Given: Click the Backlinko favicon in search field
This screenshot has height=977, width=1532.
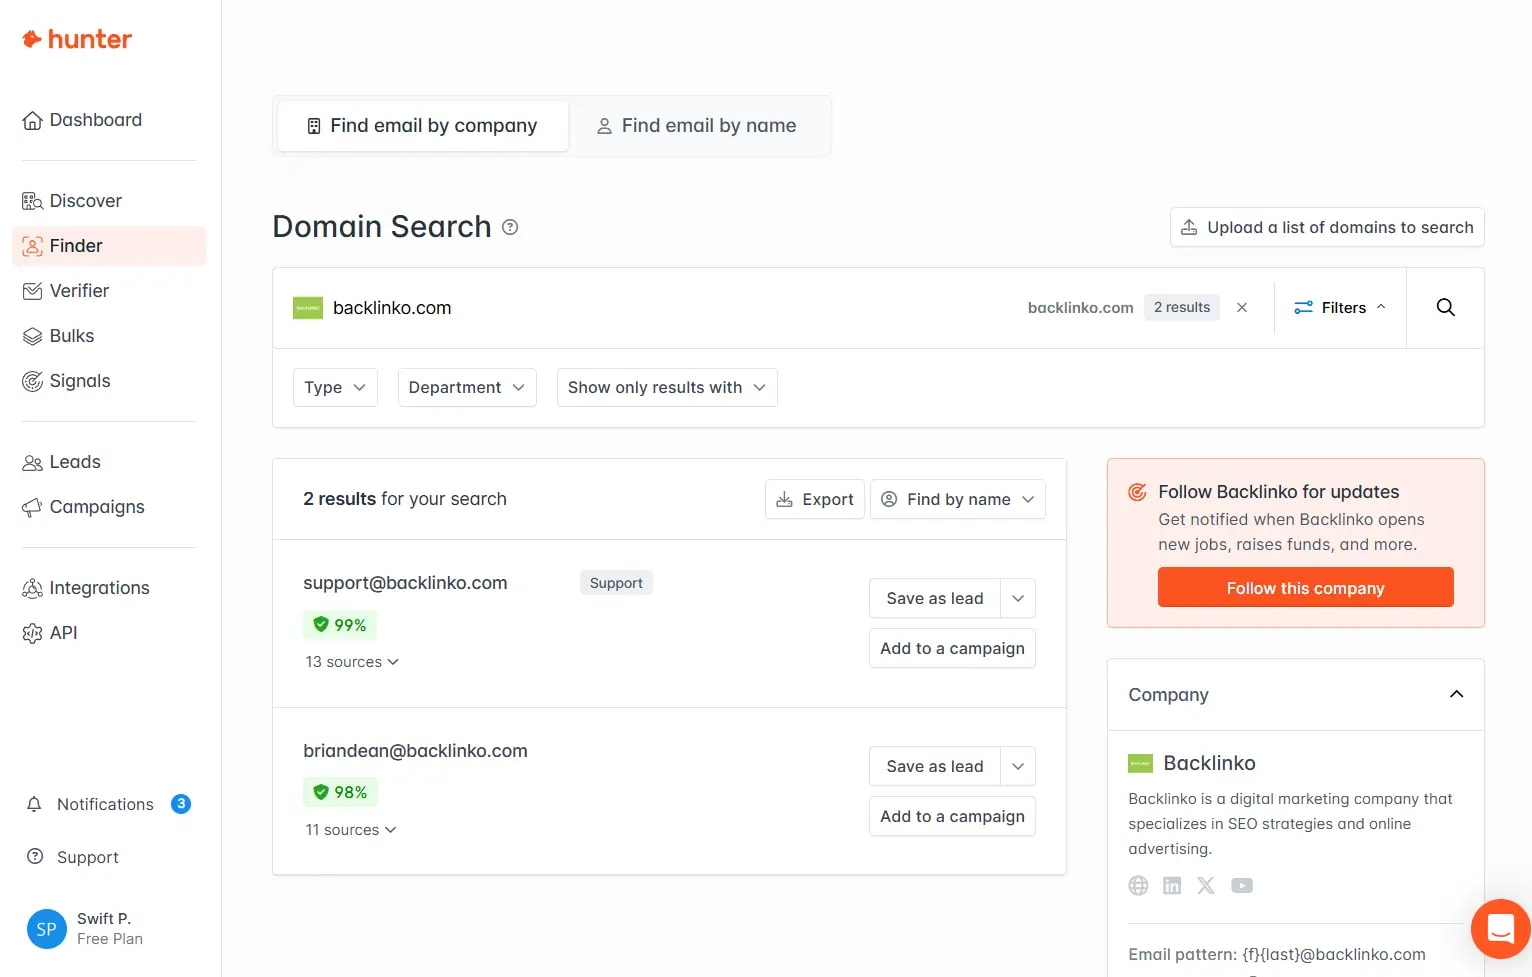Looking at the screenshot, I should pyautogui.click(x=308, y=308).
